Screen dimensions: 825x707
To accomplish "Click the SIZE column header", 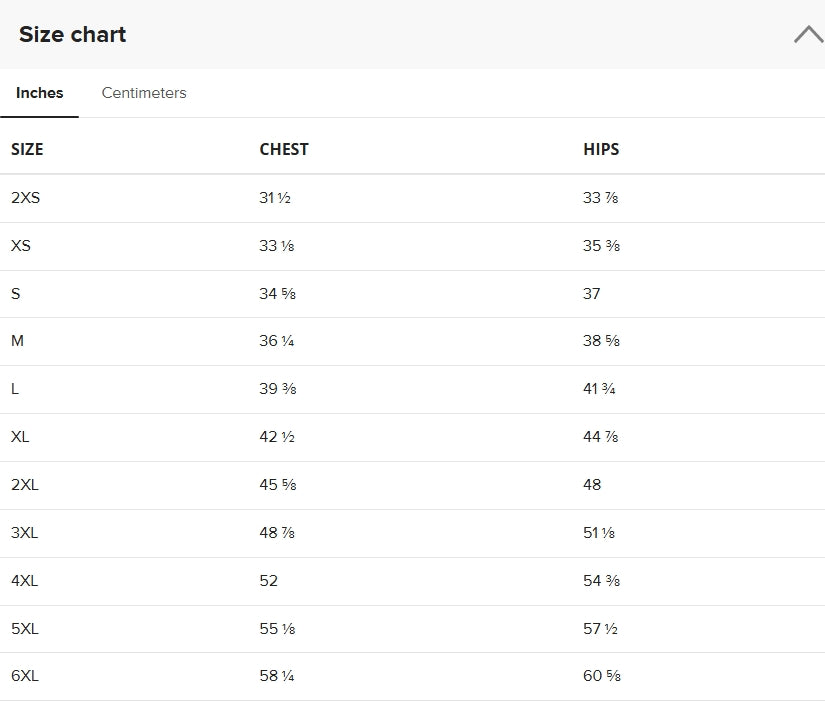I will tap(27, 149).
